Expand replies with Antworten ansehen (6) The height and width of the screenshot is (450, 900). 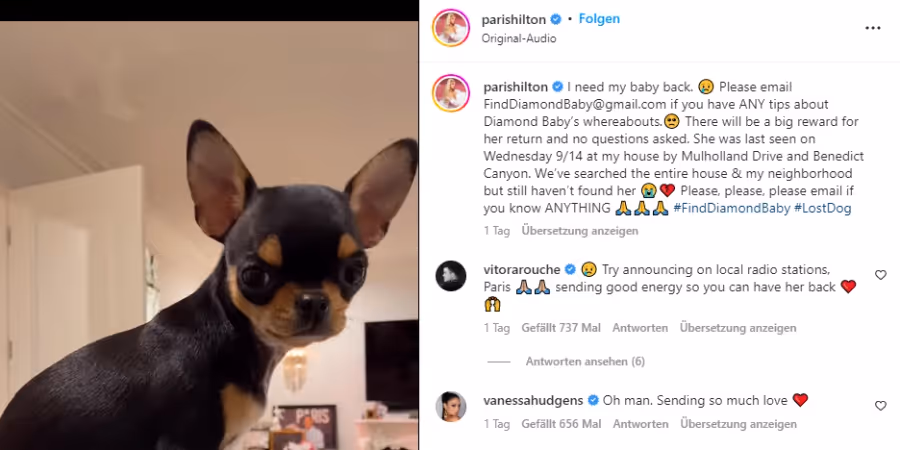pos(585,362)
